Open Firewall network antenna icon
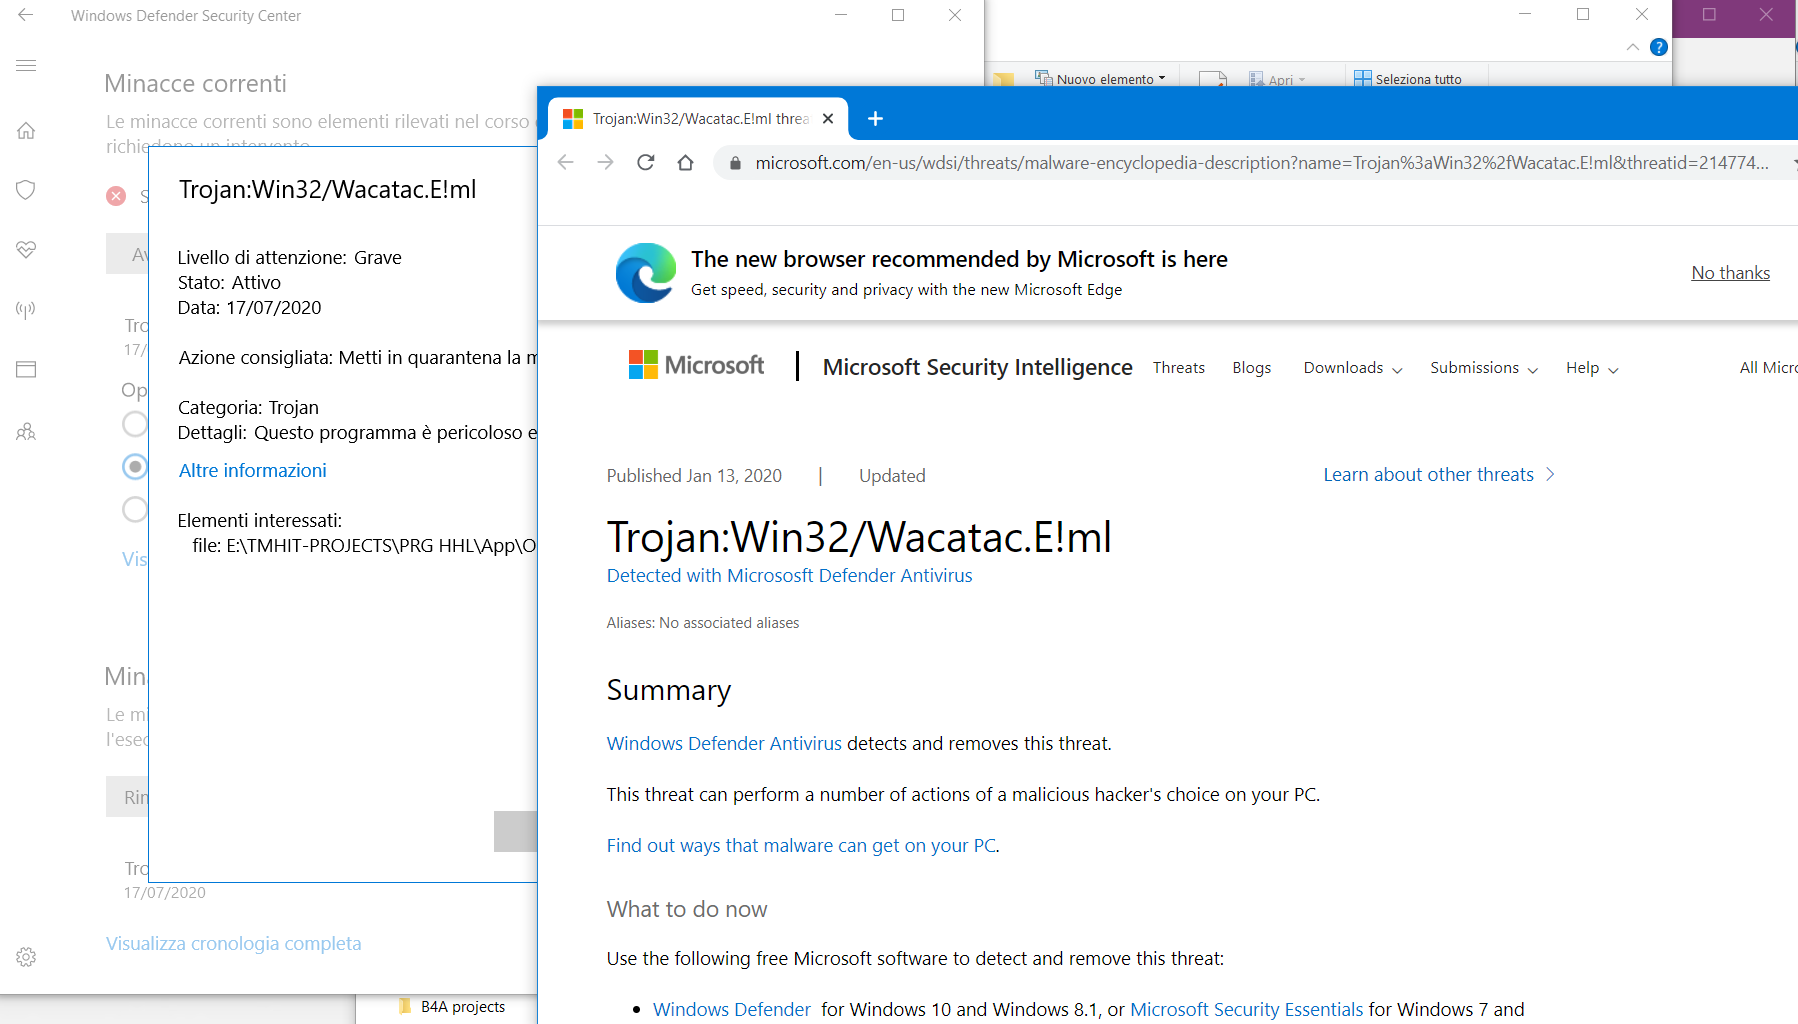Image resolution: width=1798 pixels, height=1024 pixels. (26, 309)
